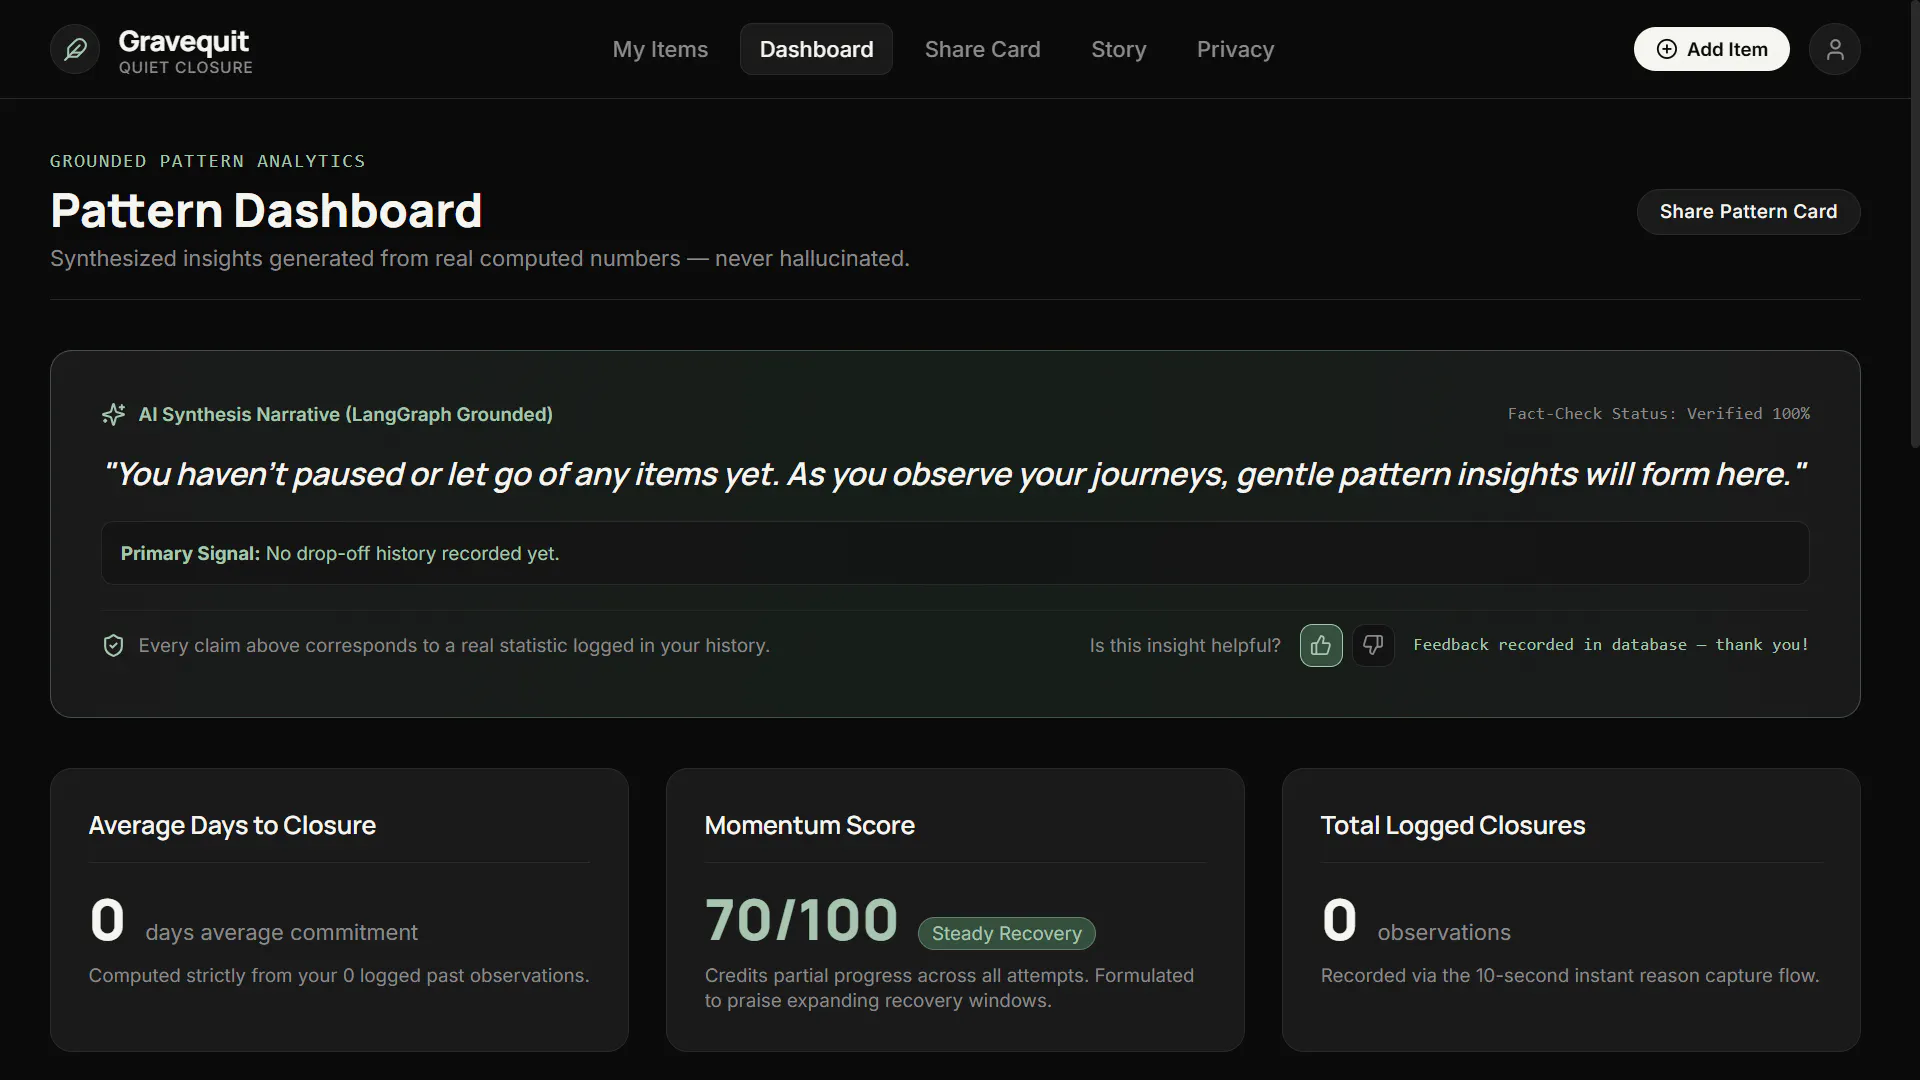The image size is (1920, 1080).
Task: Click the 'QUIET CLOSURE' tagline
Action: tap(185, 67)
